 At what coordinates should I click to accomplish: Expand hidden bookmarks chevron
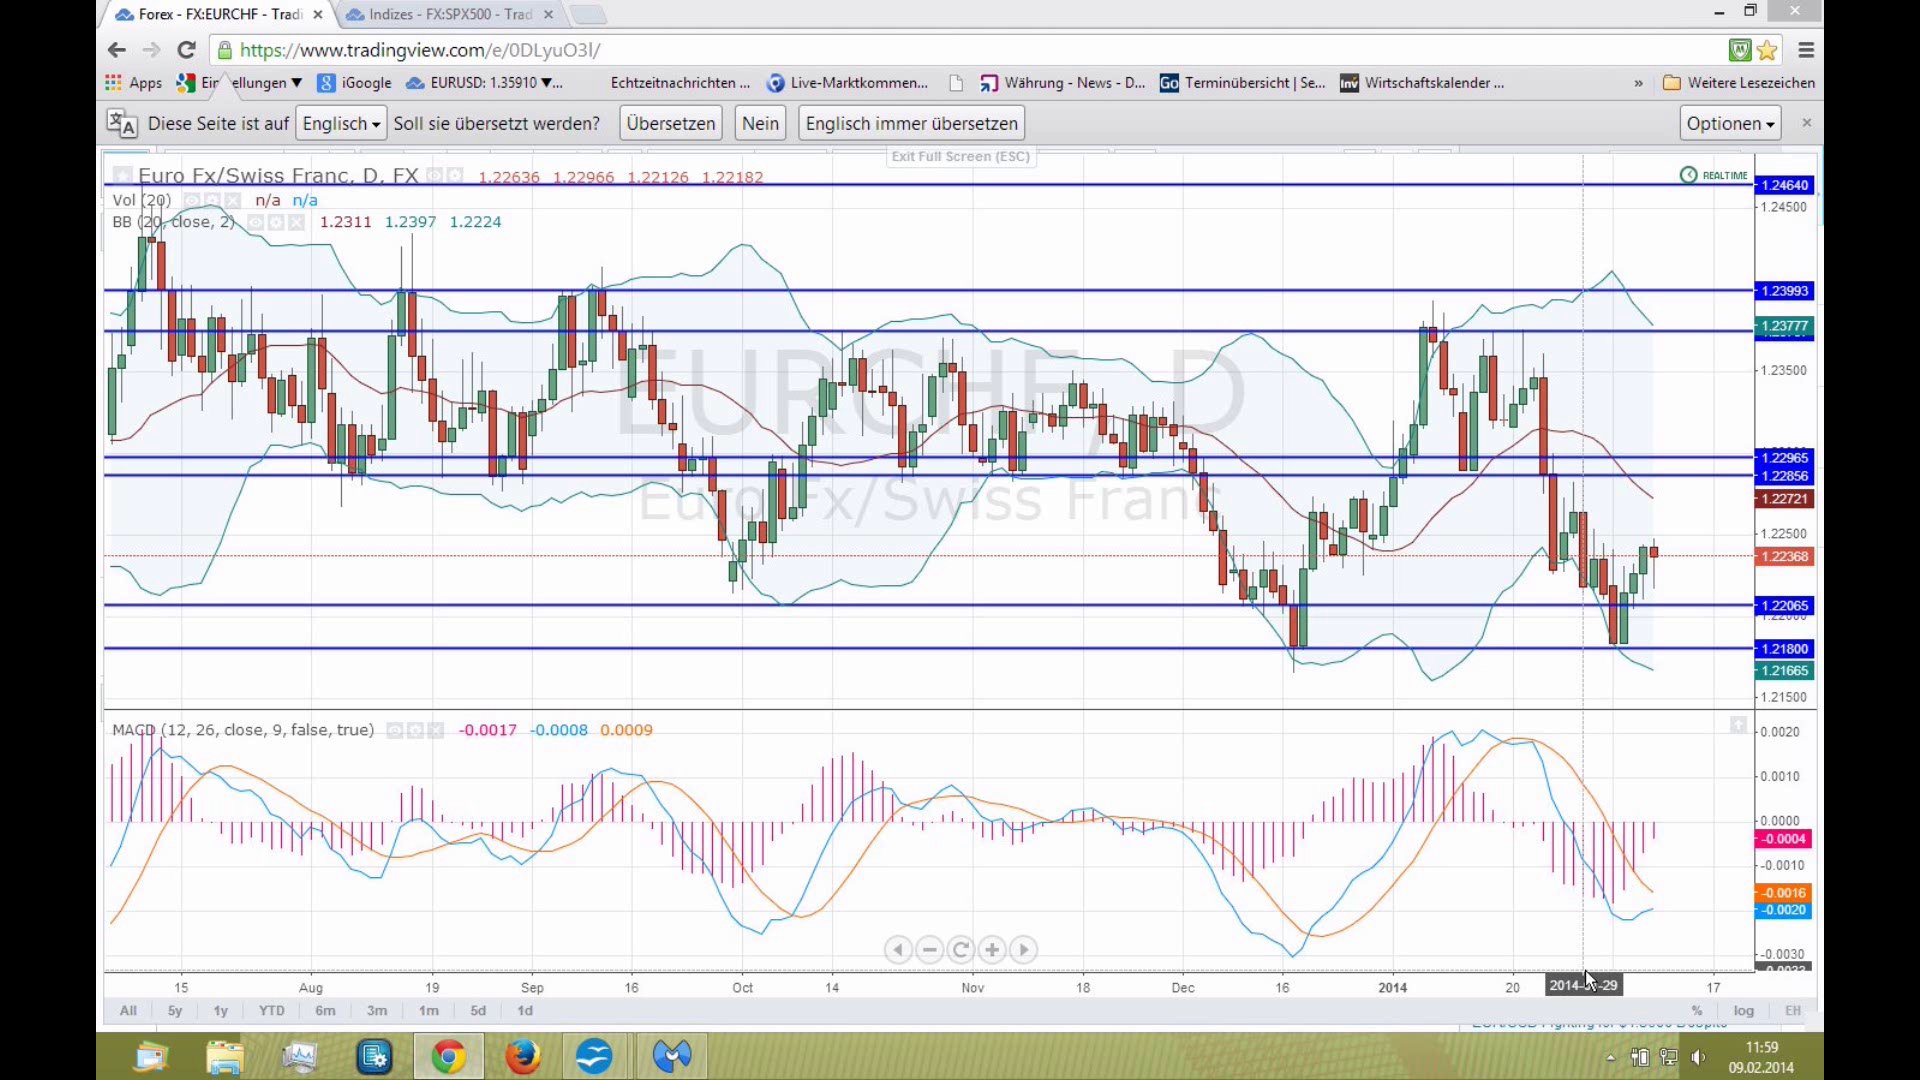click(x=1638, y=83)
